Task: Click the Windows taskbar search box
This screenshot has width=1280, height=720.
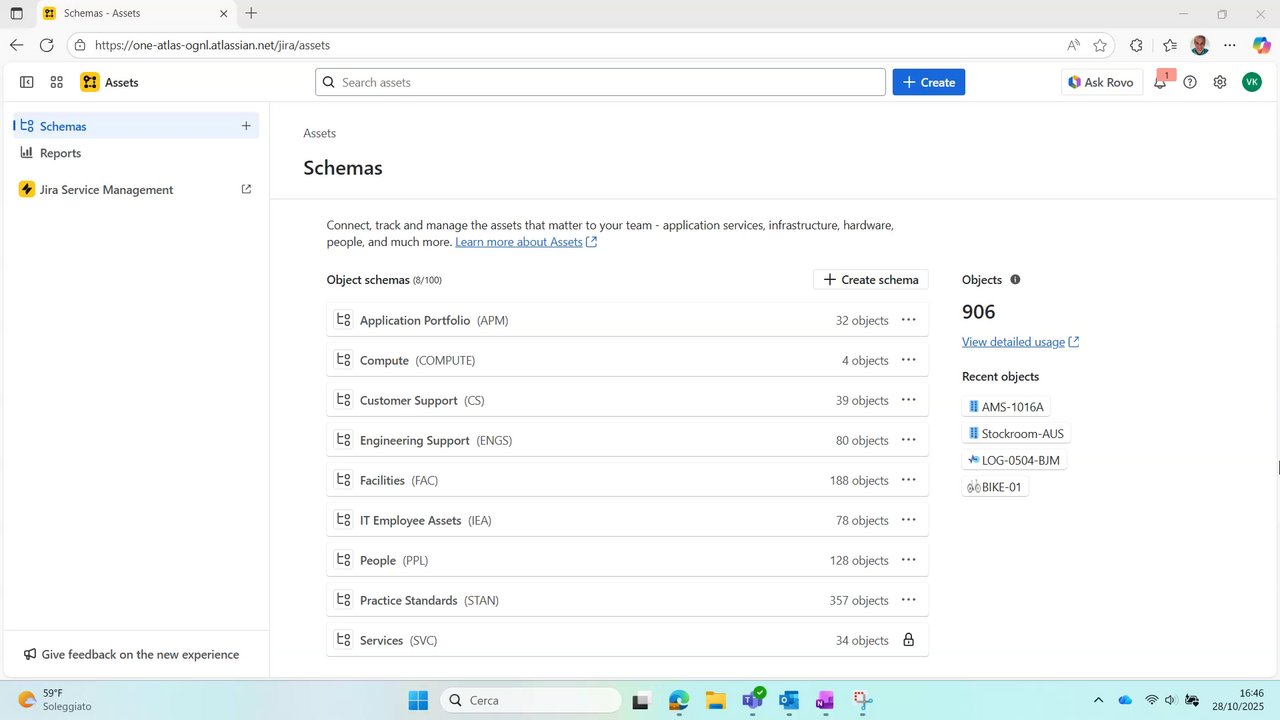Action: coord(532,700)
